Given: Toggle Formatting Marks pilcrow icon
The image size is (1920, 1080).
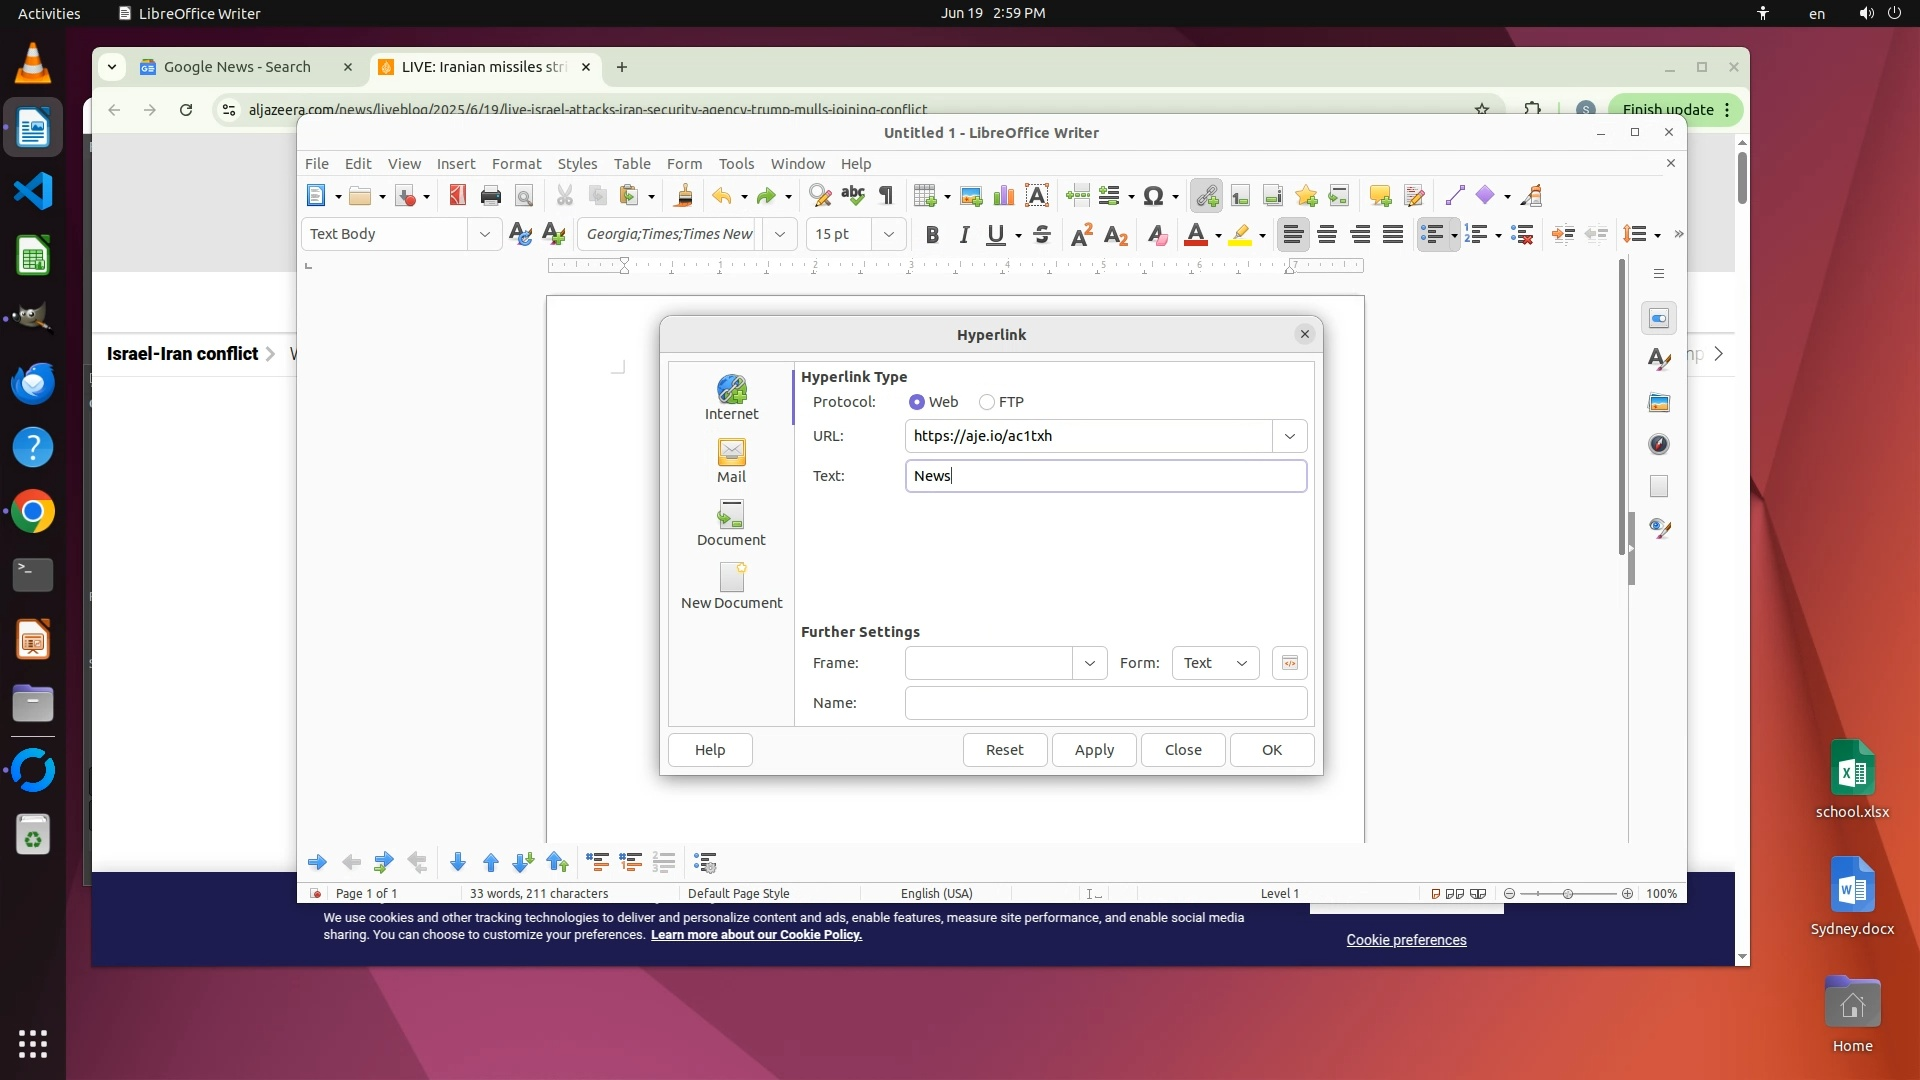Looking at the screenshot, I should tap(886, 196).
